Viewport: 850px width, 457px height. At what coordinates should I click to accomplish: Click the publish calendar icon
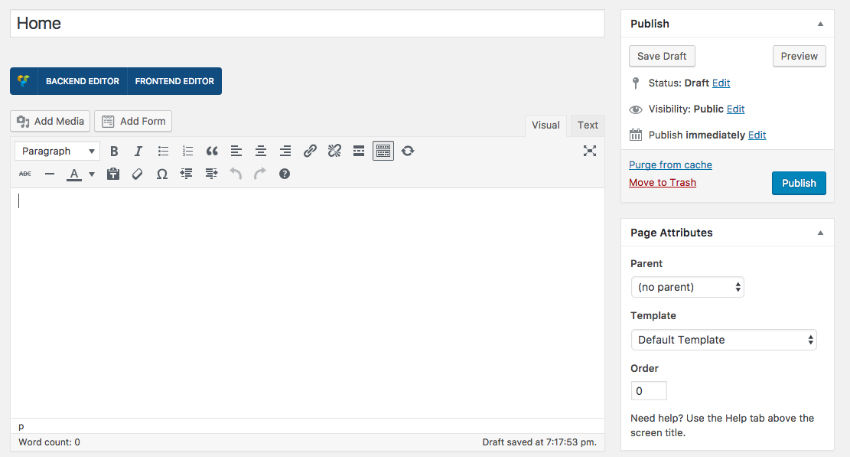(x=635, y=135)
